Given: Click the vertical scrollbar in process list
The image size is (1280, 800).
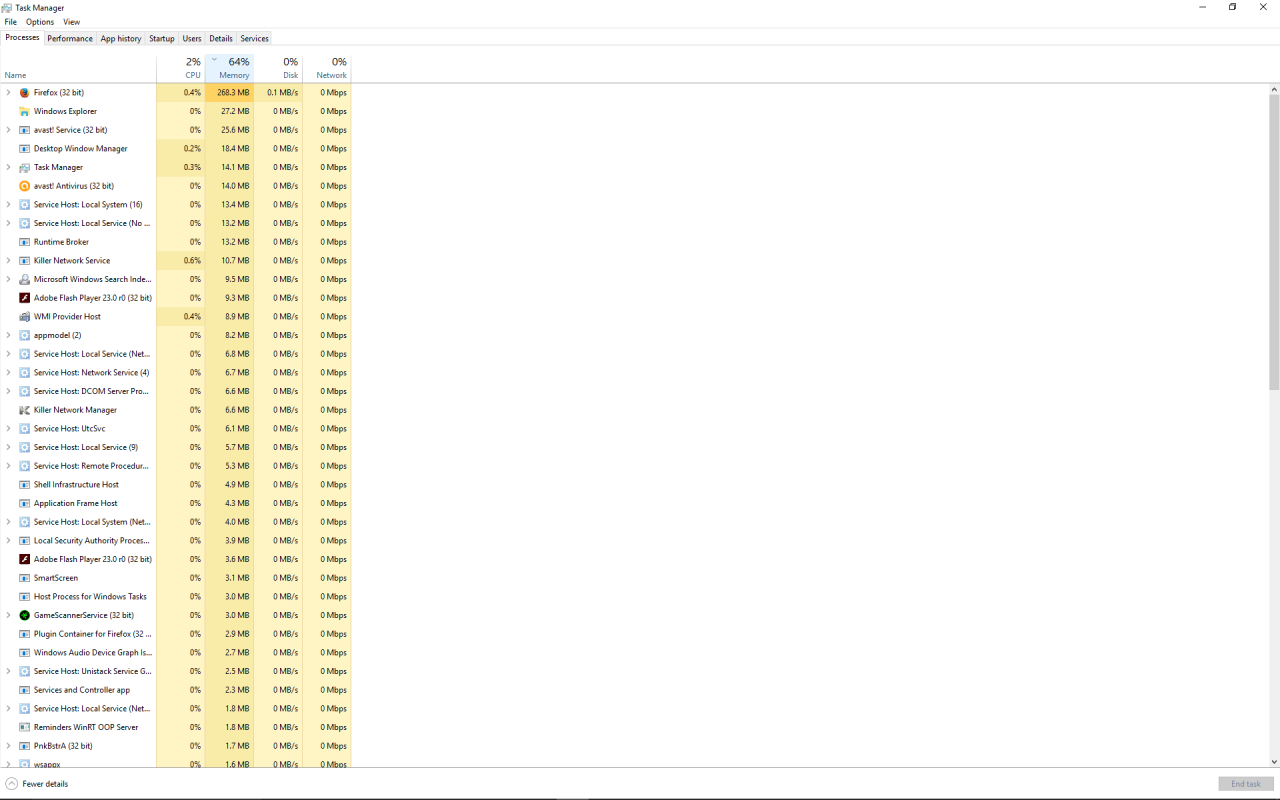Looking at the screenshot, I should (1274, 240).
